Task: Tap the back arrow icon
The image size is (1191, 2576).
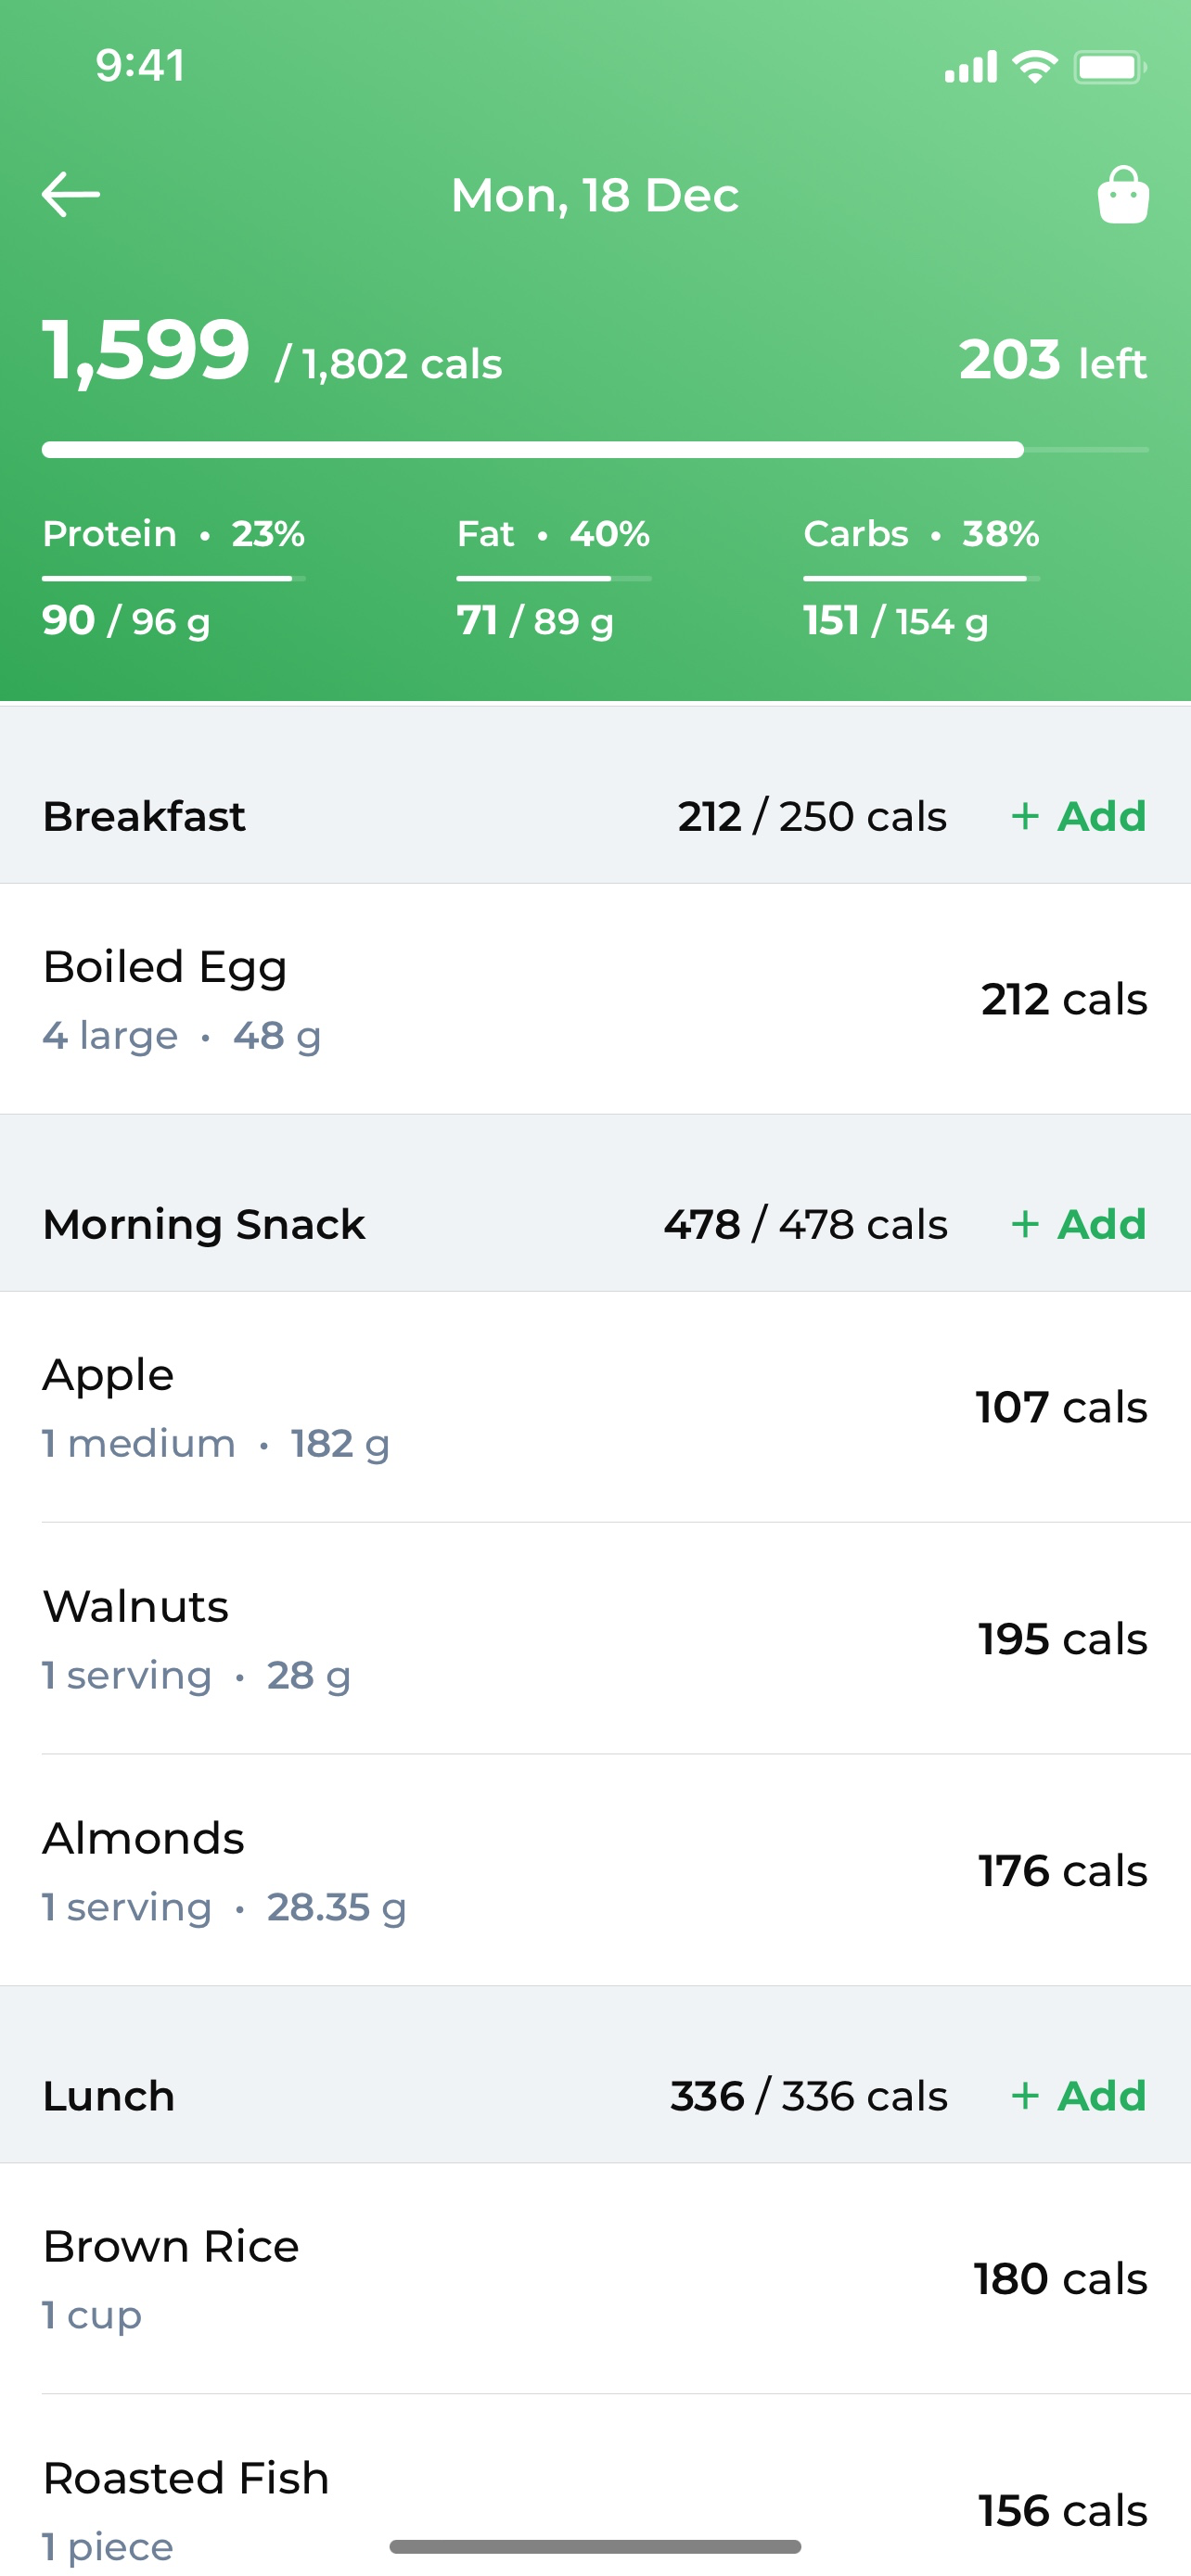Action: tap(71, 194)
